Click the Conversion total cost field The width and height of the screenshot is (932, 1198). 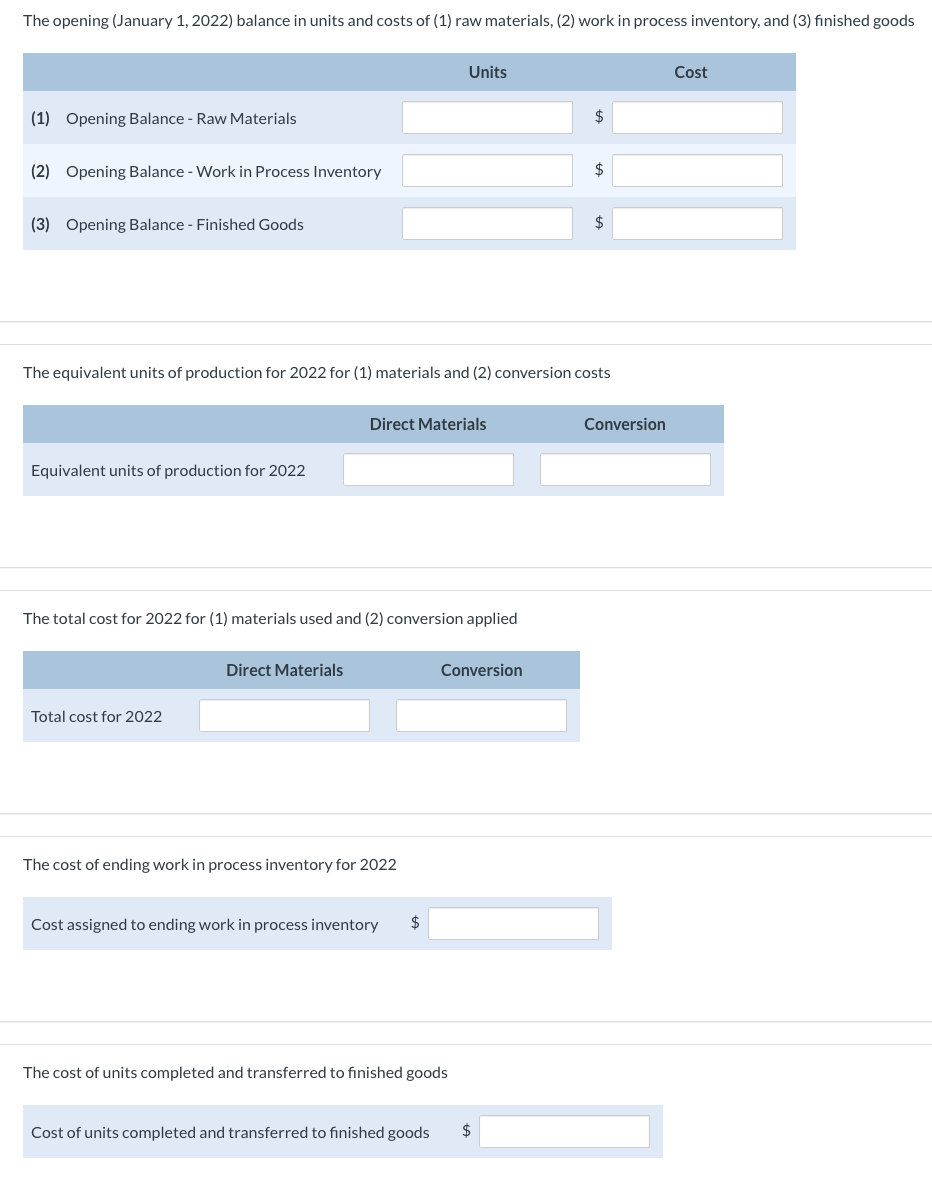(x=481, y=715)
